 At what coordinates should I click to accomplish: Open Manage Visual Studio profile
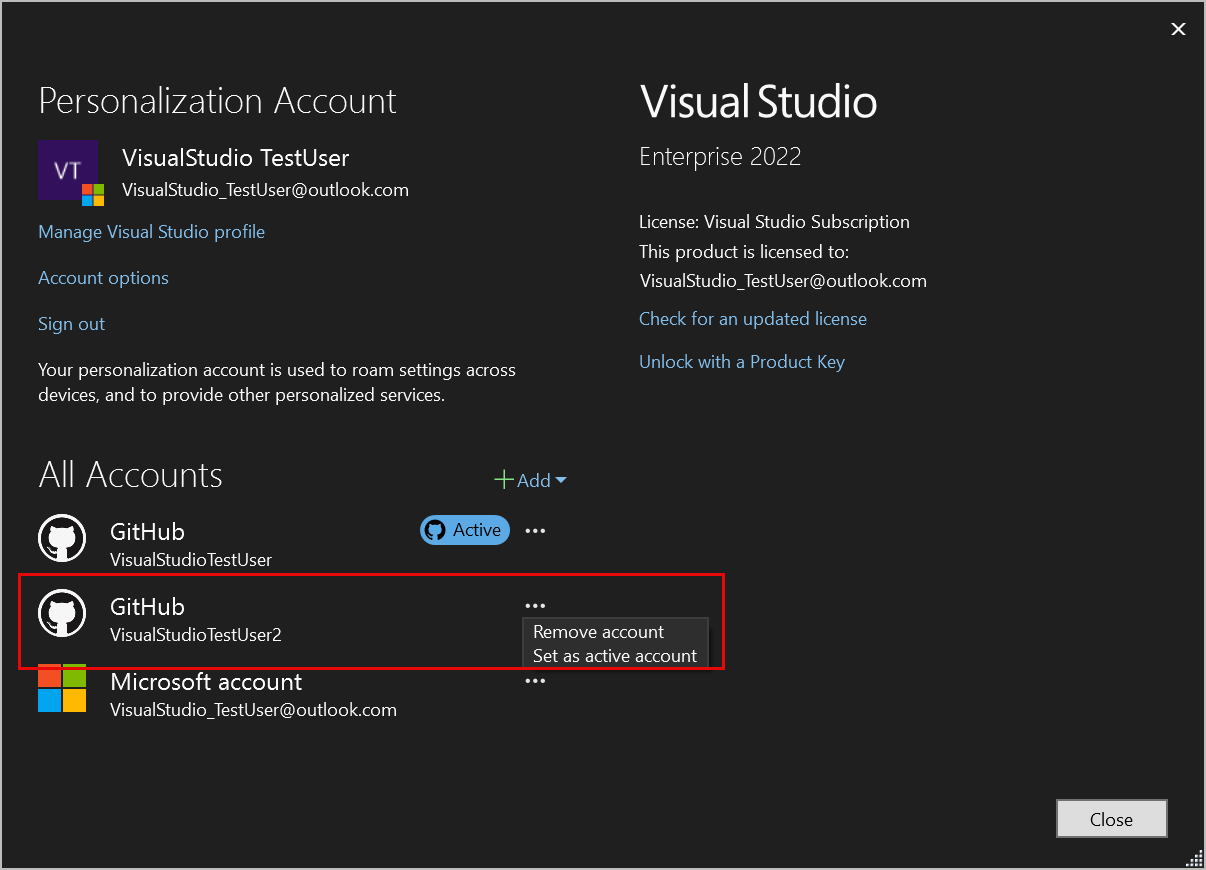click(x=151, y=231)
